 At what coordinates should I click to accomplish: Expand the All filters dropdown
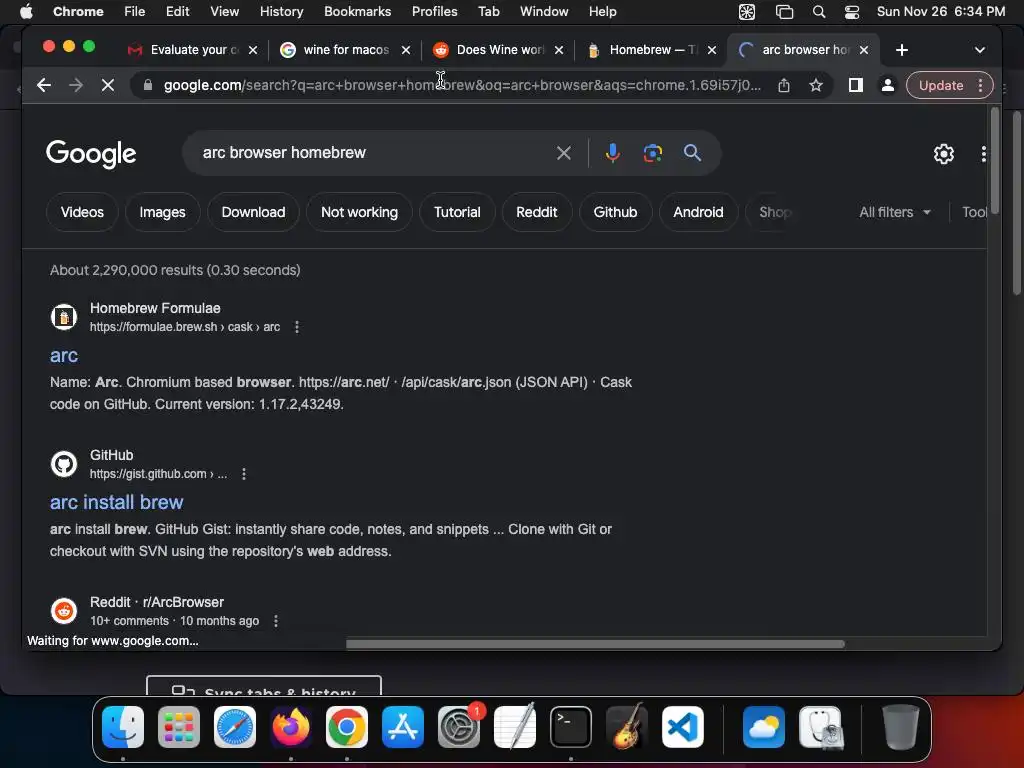pyautogui.click(x=895, y=212)
